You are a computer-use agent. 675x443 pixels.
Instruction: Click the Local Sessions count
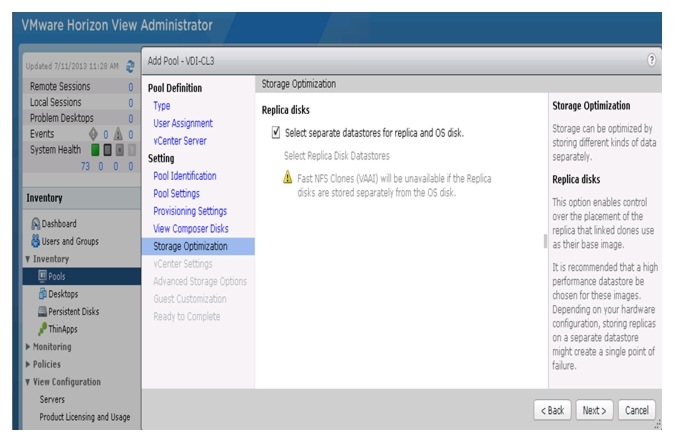pyautogui.click(x=130, y=102)
